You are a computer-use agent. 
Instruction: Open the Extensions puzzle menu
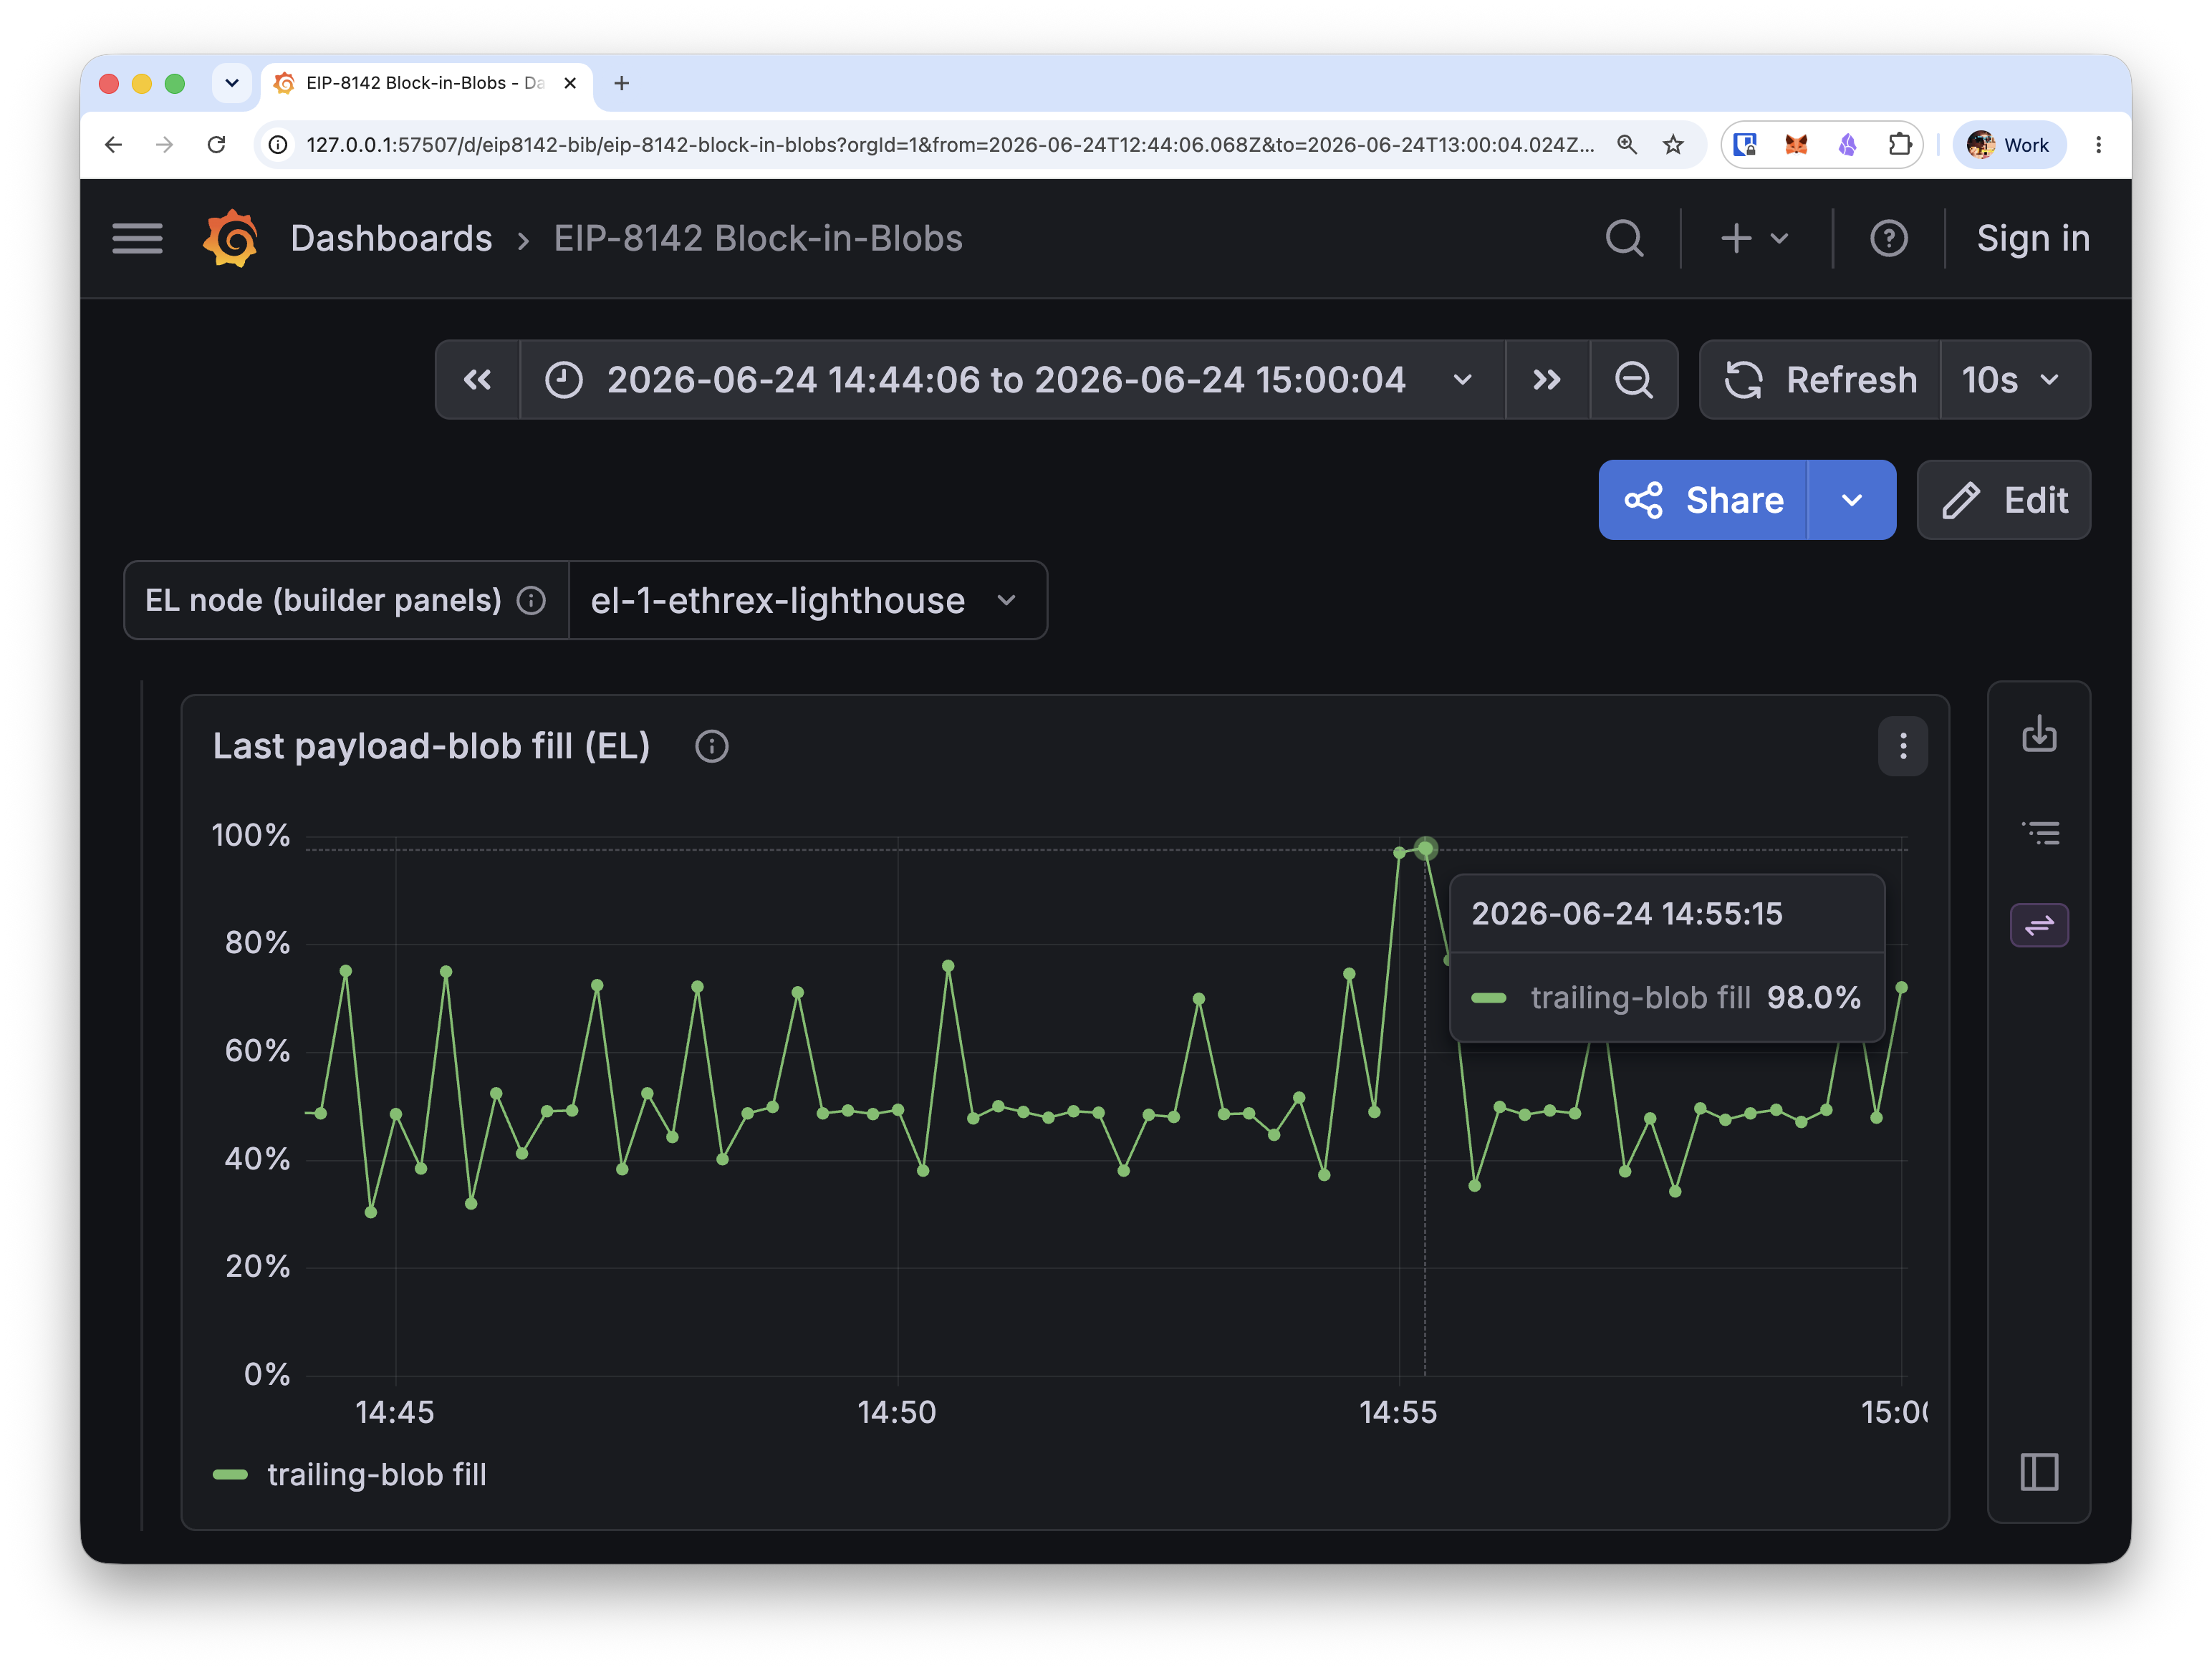(1899, 145)
